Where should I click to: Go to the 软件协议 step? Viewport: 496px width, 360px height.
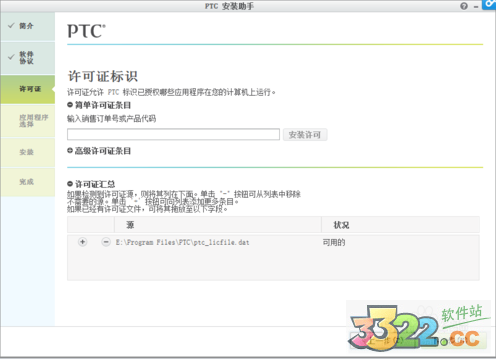(28, 58)
